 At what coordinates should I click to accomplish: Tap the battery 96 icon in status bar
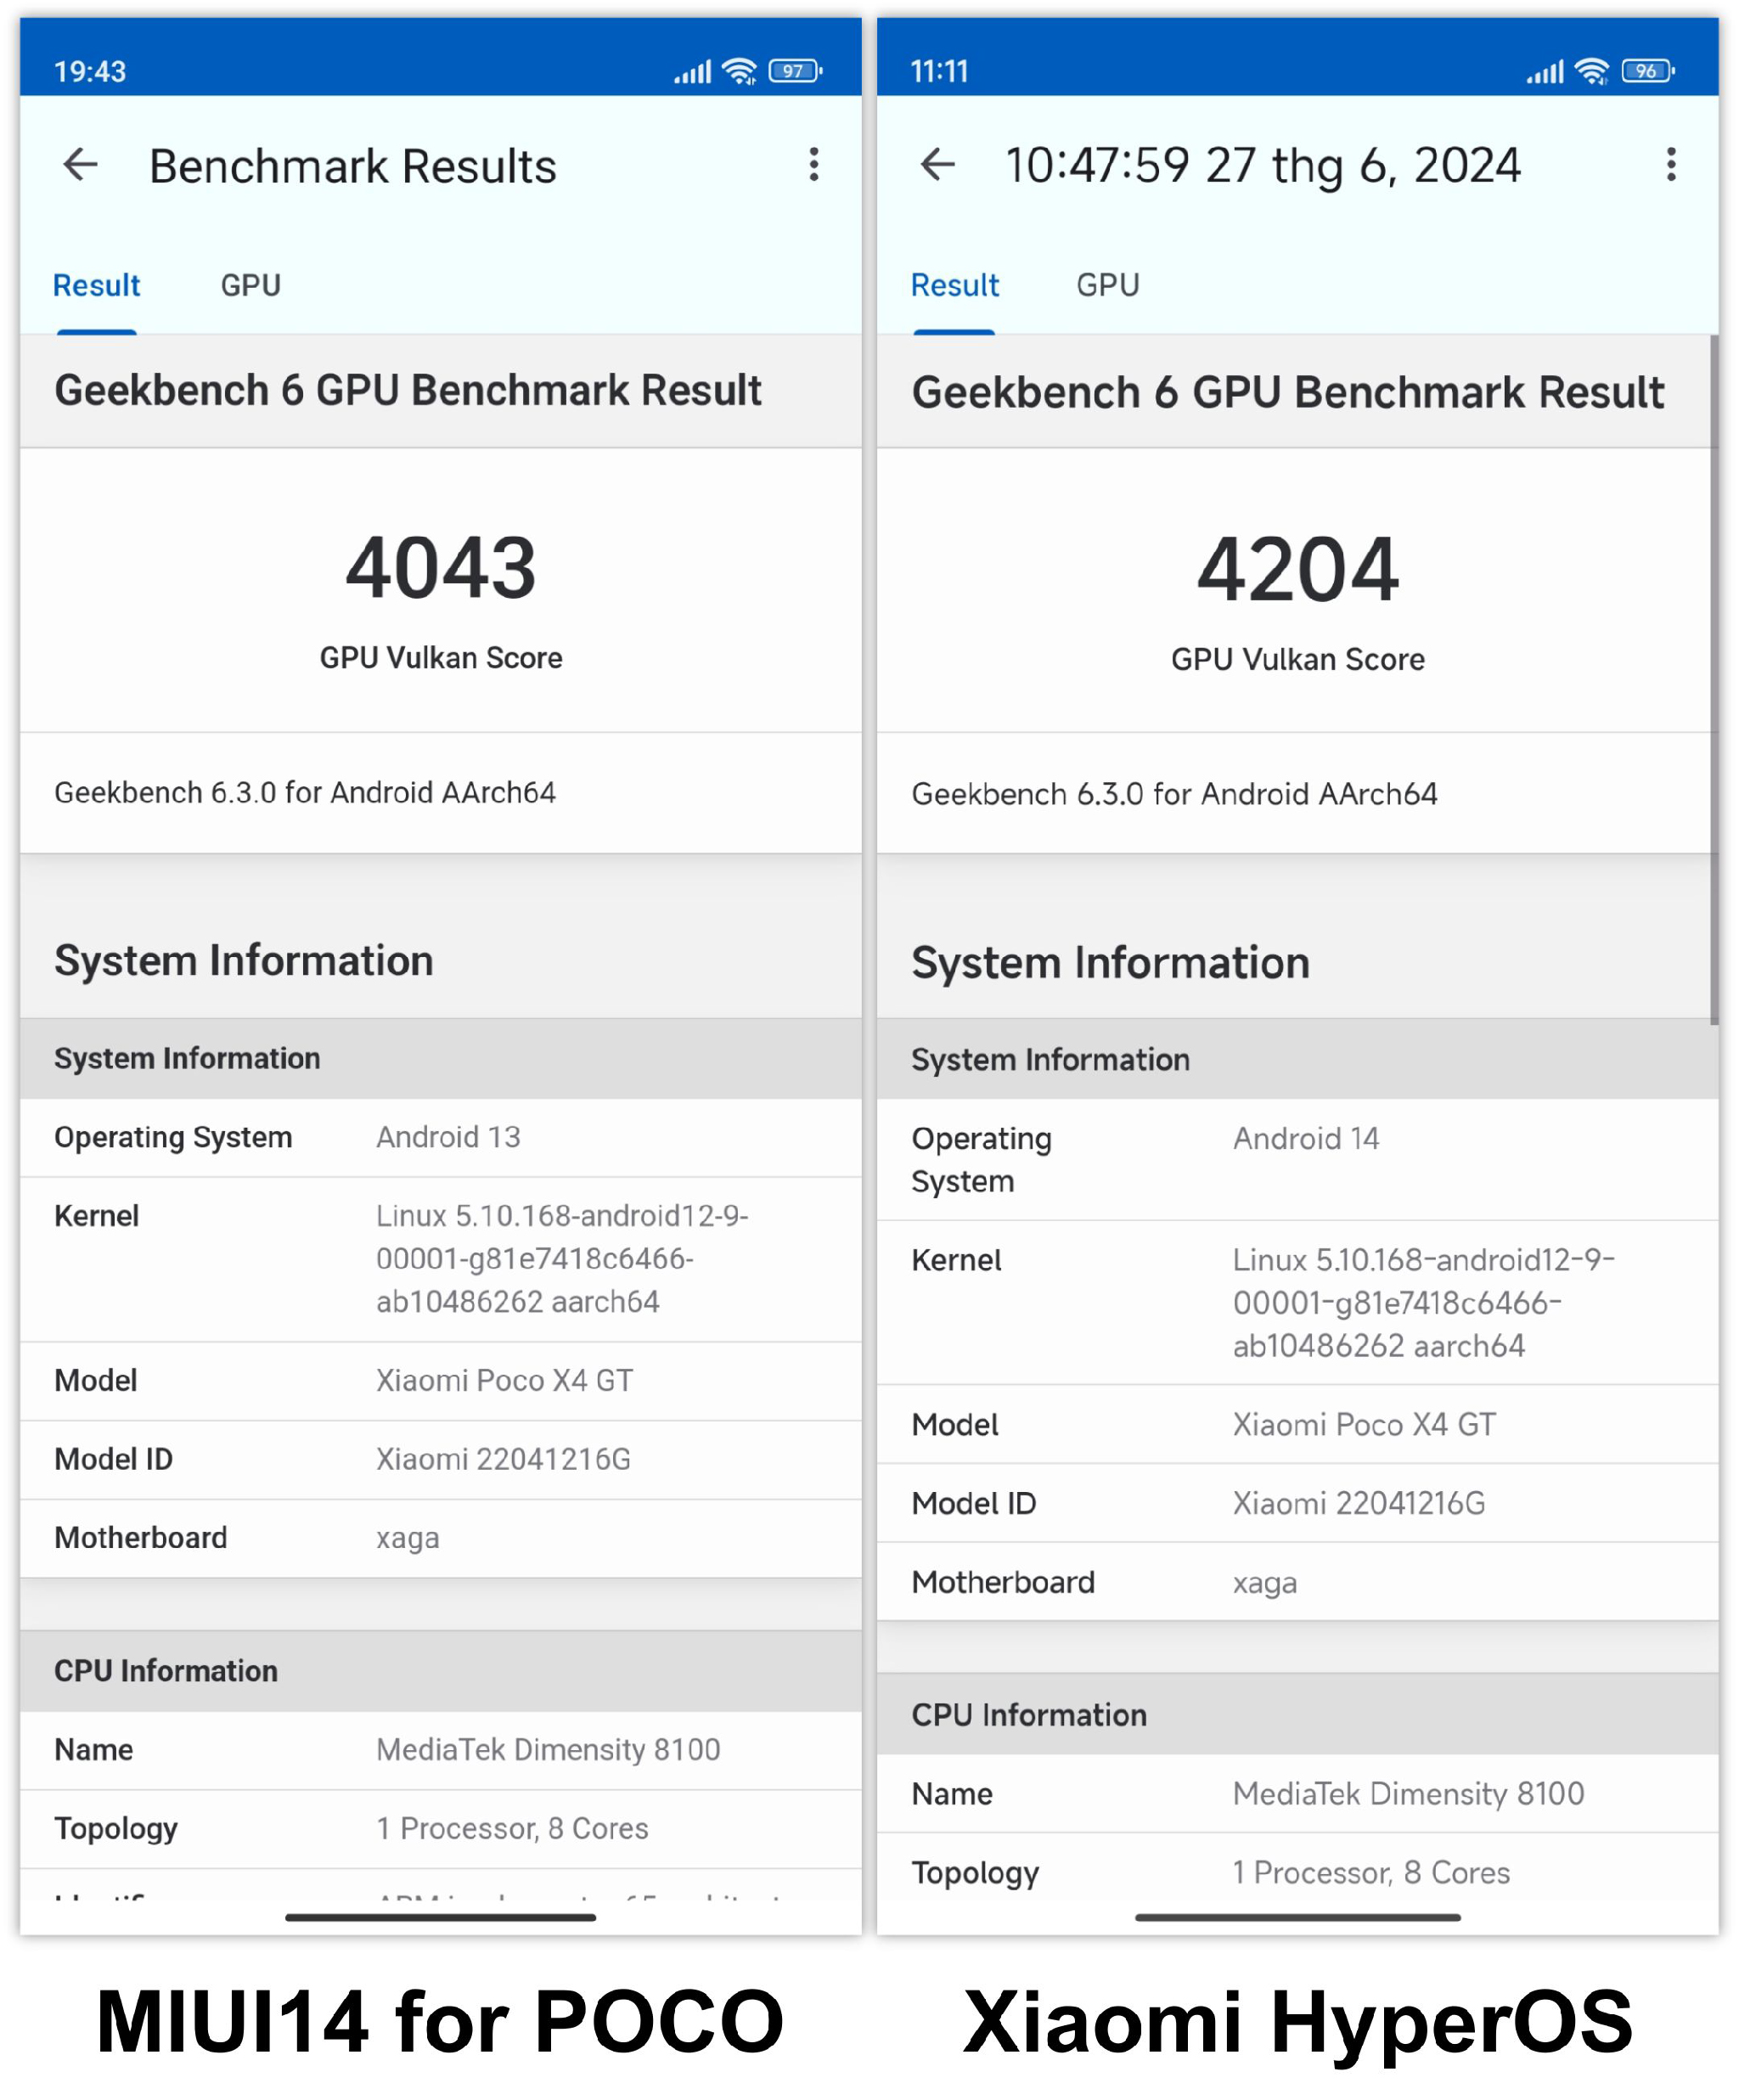point(1648,71)
